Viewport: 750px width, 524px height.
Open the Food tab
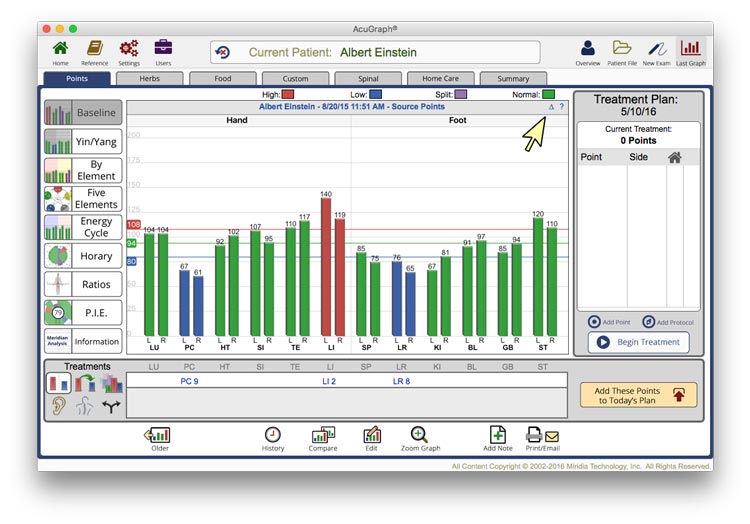coord(222,78)
